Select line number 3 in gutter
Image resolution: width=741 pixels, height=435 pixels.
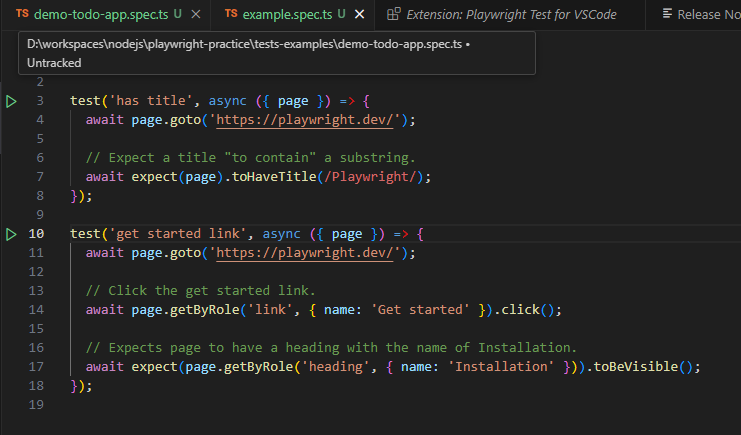click(x=40, y=101)
